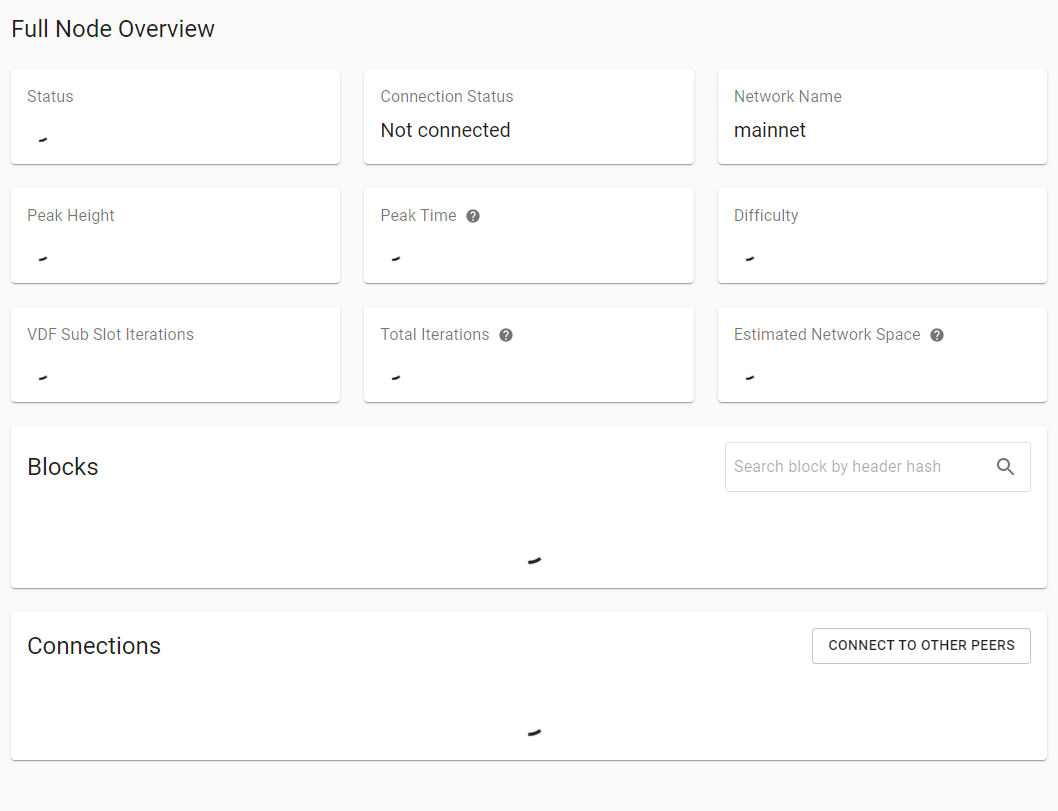Image resolution: width=1058 pixels, height=811 pixels.
Task: Click the VDF Sub Slot Iterations label
Action: tap(110, 334)
